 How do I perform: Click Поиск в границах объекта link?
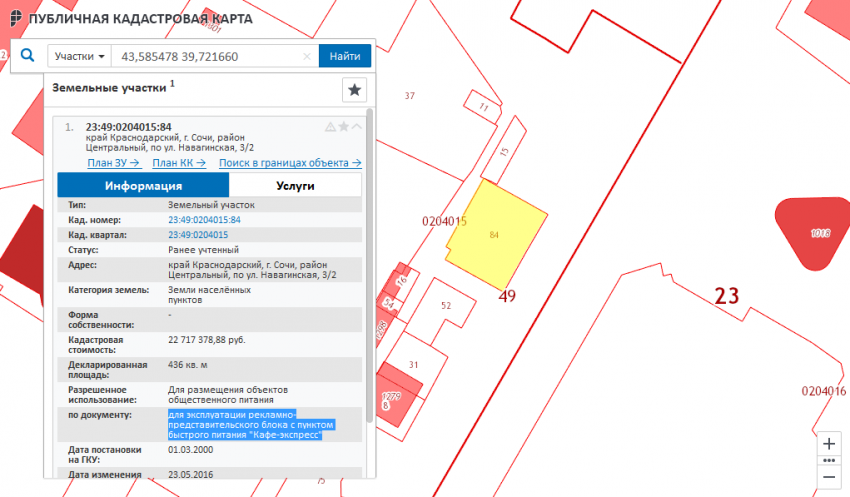pos(289,163)
